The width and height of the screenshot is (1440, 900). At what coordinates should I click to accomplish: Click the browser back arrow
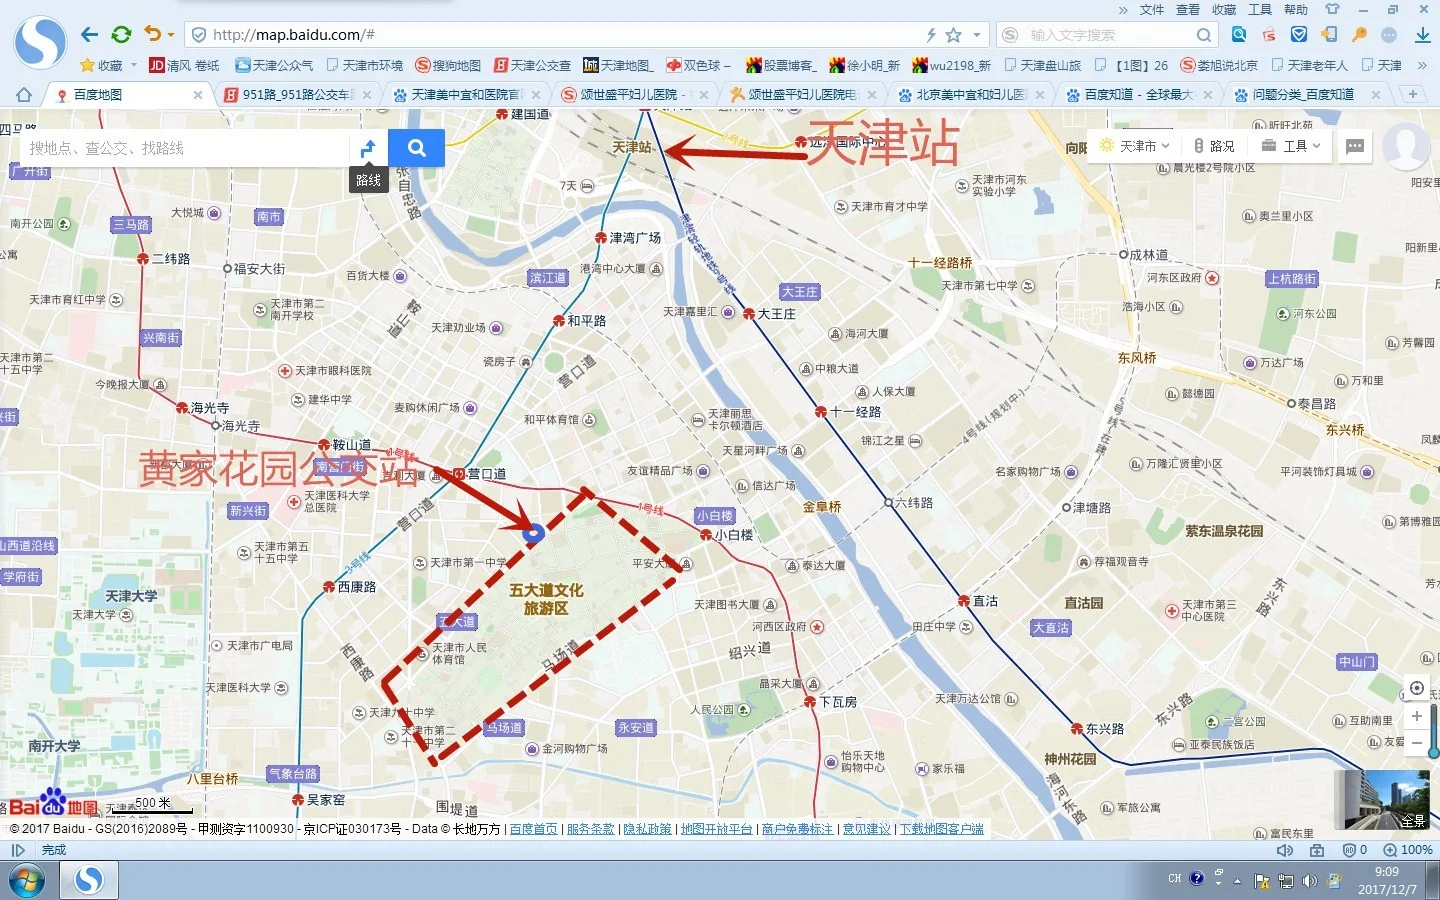click(x=89, y=35)
